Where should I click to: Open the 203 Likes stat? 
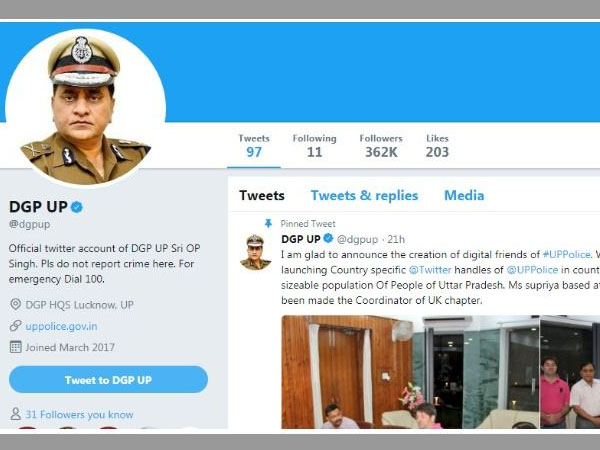437,145
